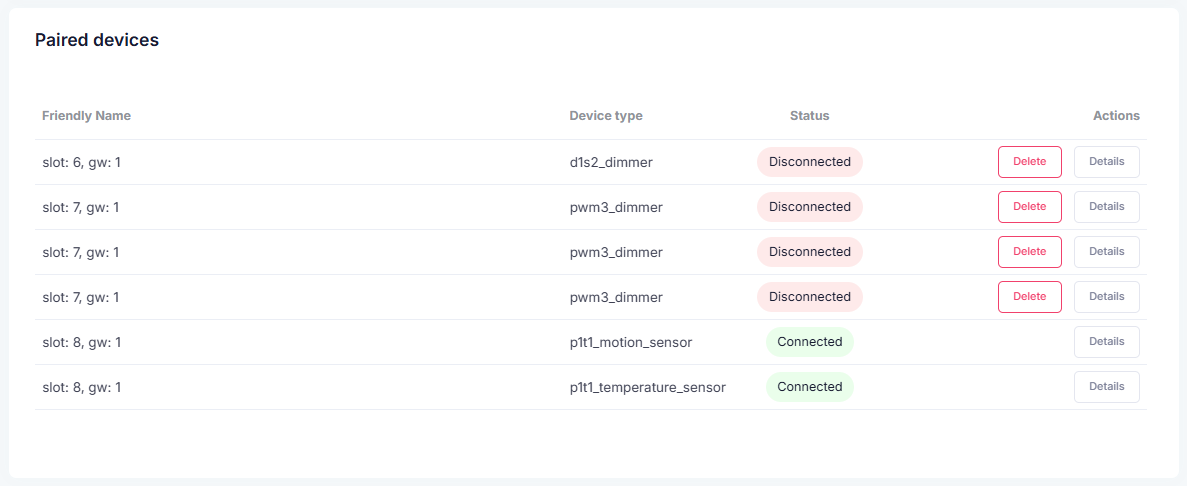
Task: Delete the middle pwm3_dimmer device
Action: click(1030, 252)
